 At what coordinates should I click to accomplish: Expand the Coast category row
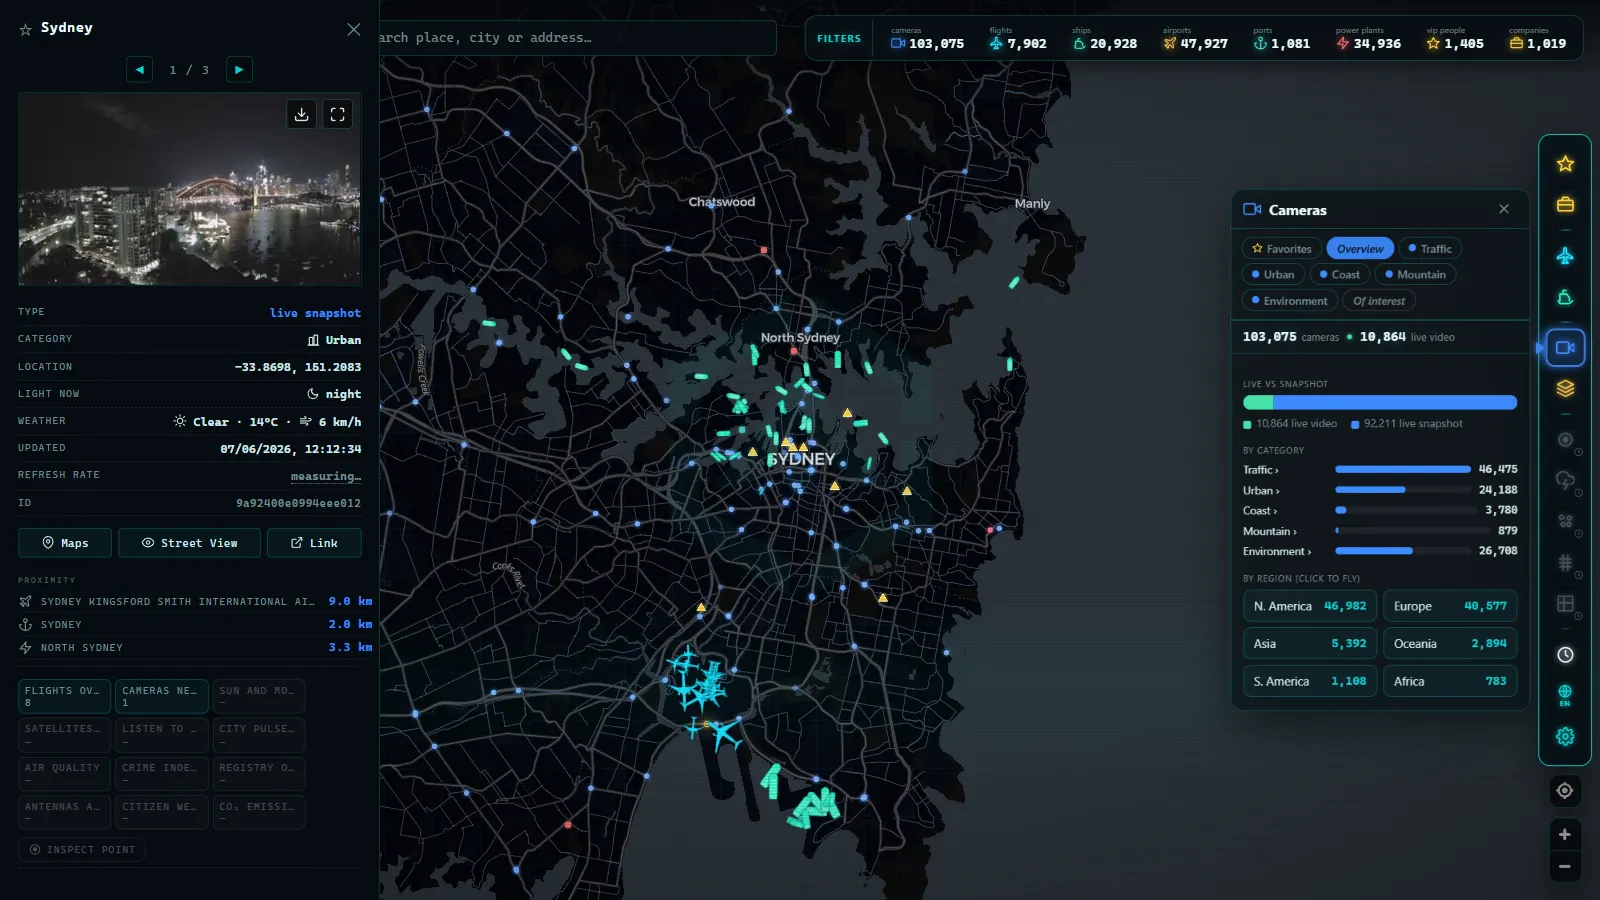[1380, 510]
